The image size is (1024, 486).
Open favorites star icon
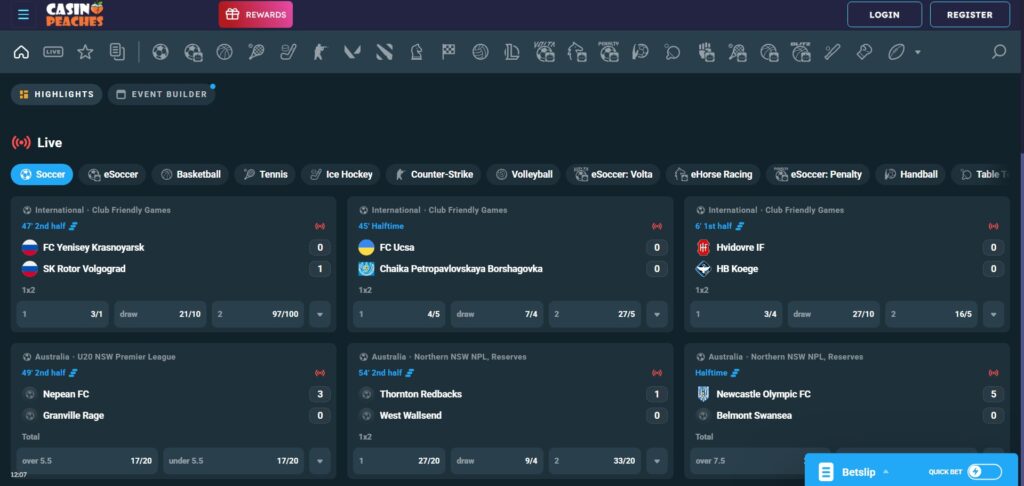85,52
